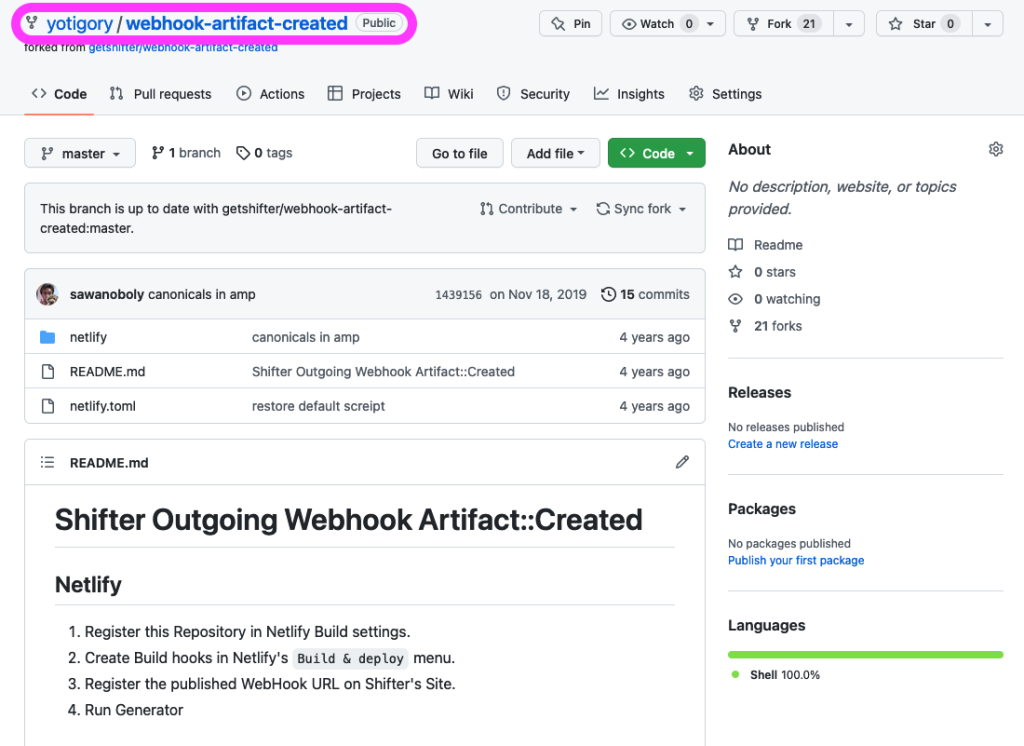Click the Go to file button

(460, 153)
